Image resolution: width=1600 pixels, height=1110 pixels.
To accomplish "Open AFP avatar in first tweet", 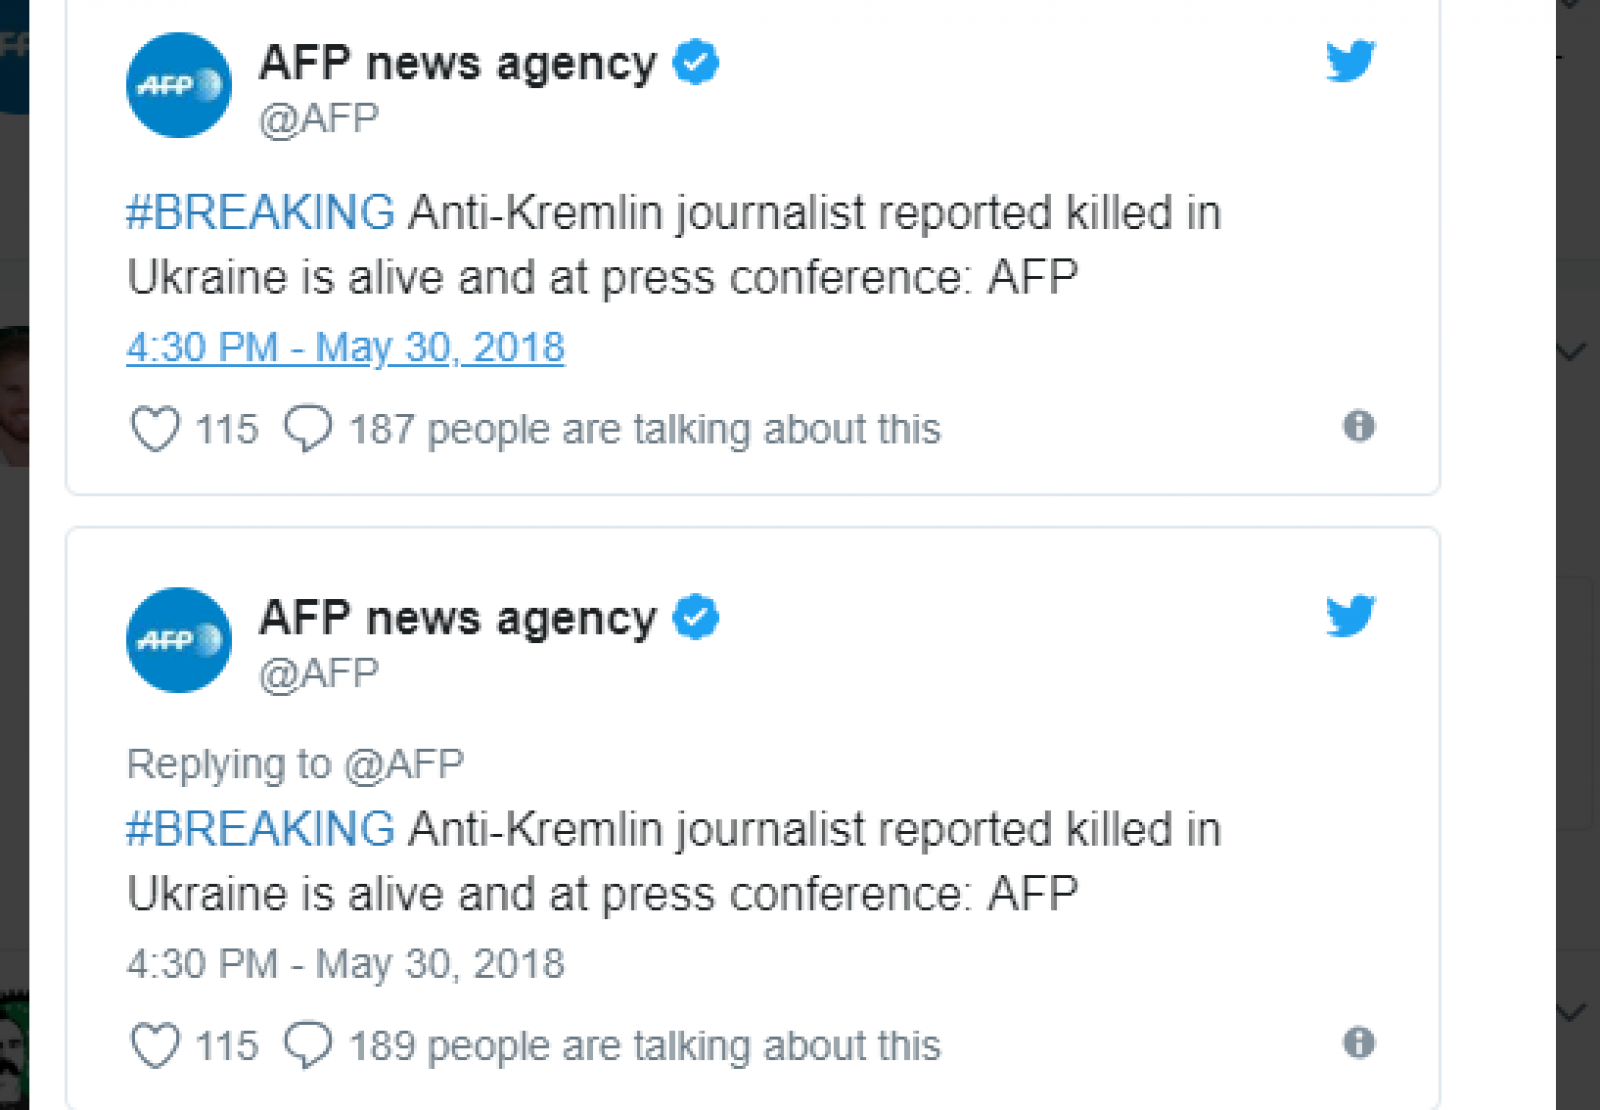I will pyautogui.click(x=179, y=85).
